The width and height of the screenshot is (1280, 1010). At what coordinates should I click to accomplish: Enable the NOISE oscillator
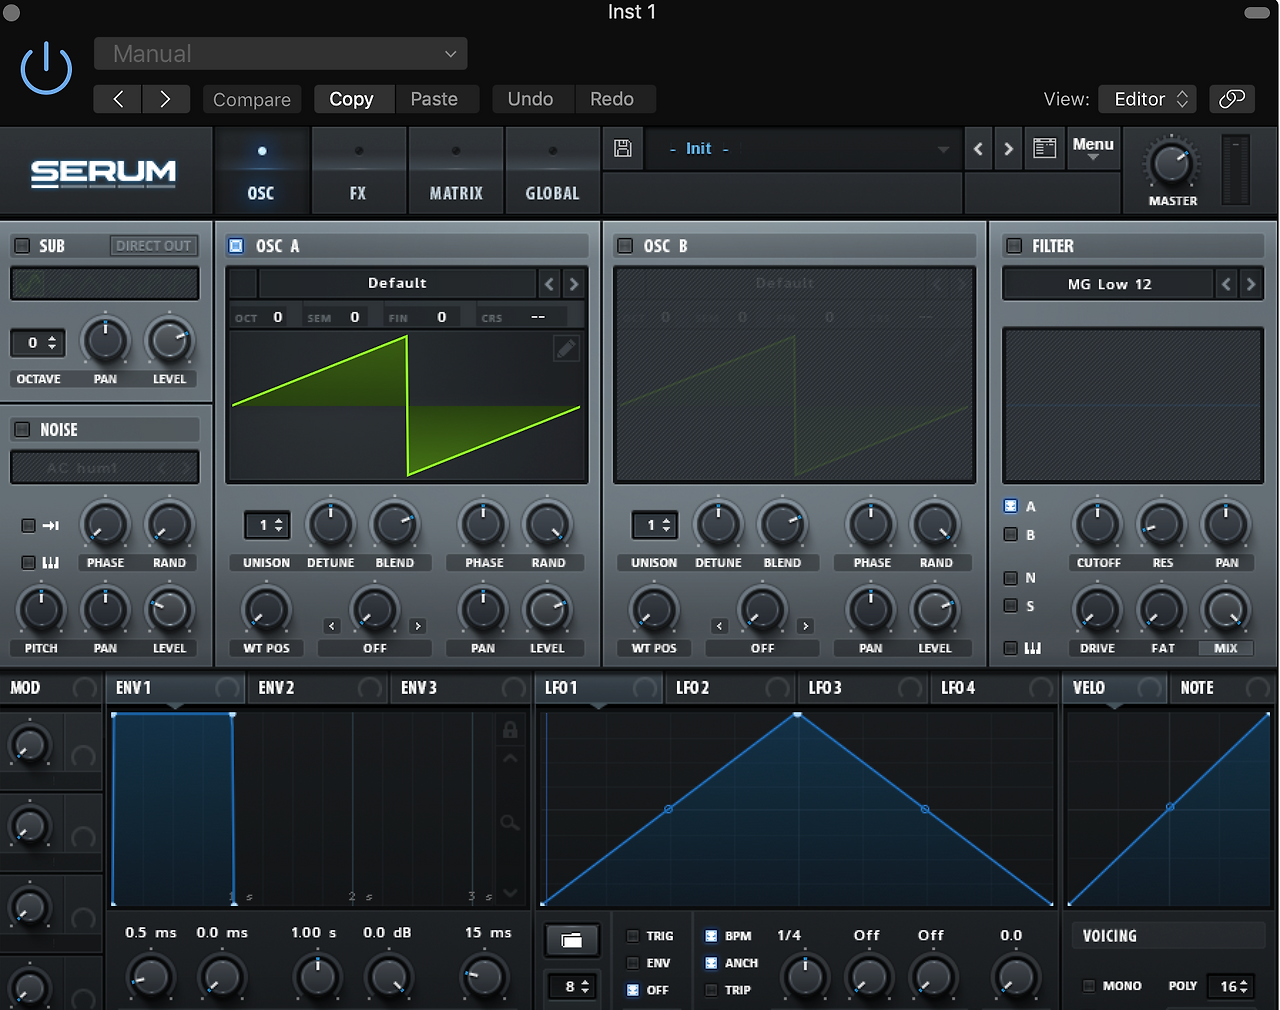[x=22, y=430]
